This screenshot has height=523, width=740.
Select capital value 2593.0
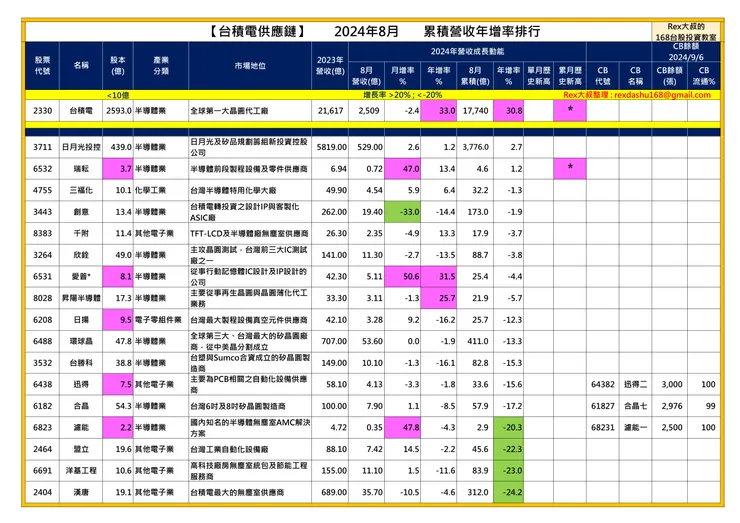[x=118, y=111]
